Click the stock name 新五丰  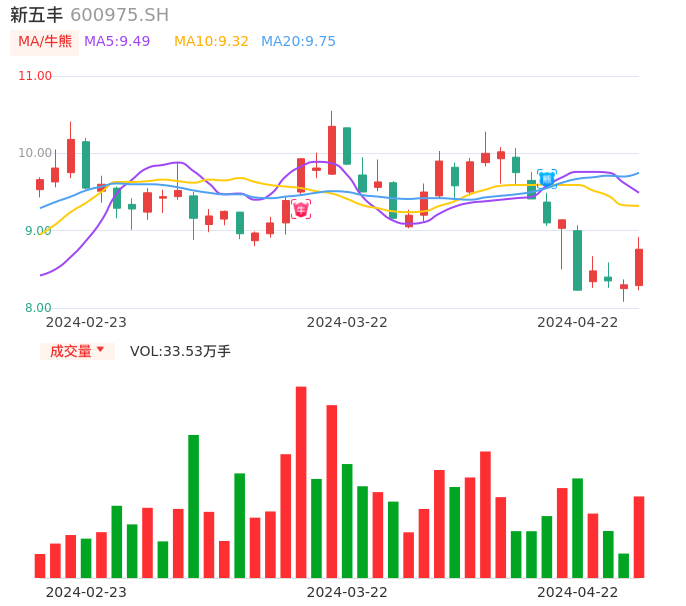[x=36, y=15]
